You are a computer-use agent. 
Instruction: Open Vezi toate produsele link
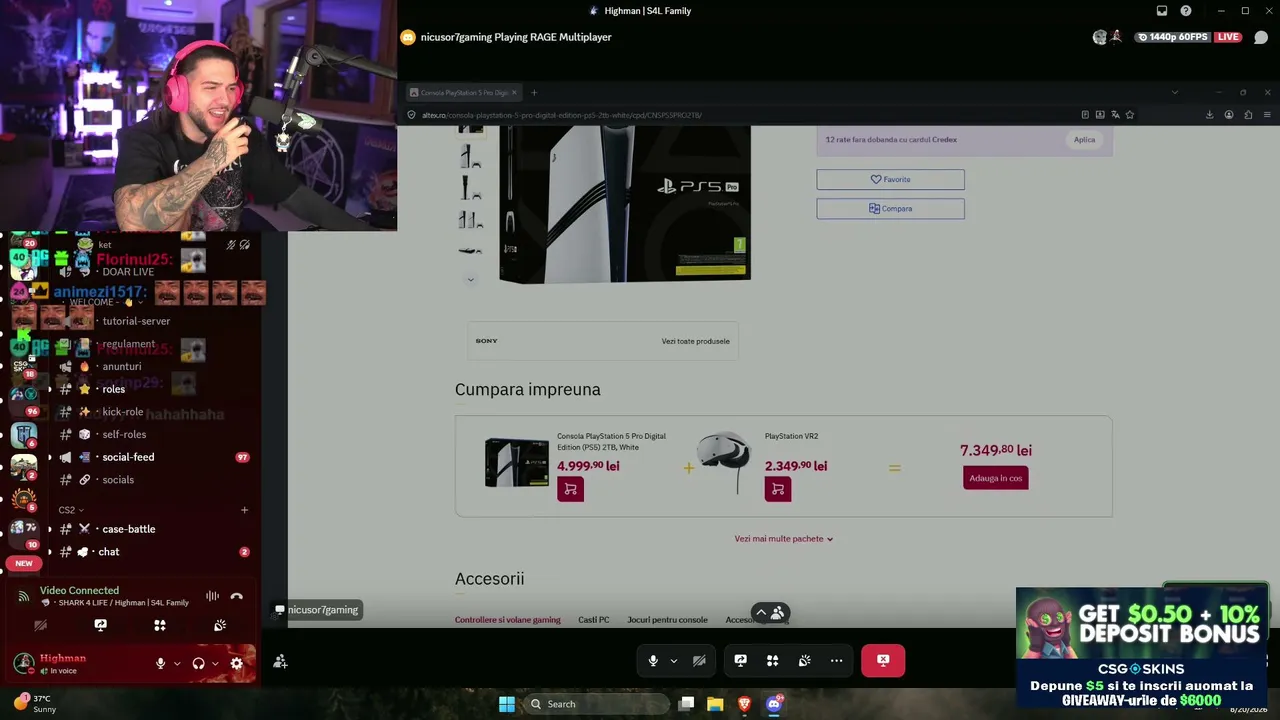(695, 341)
